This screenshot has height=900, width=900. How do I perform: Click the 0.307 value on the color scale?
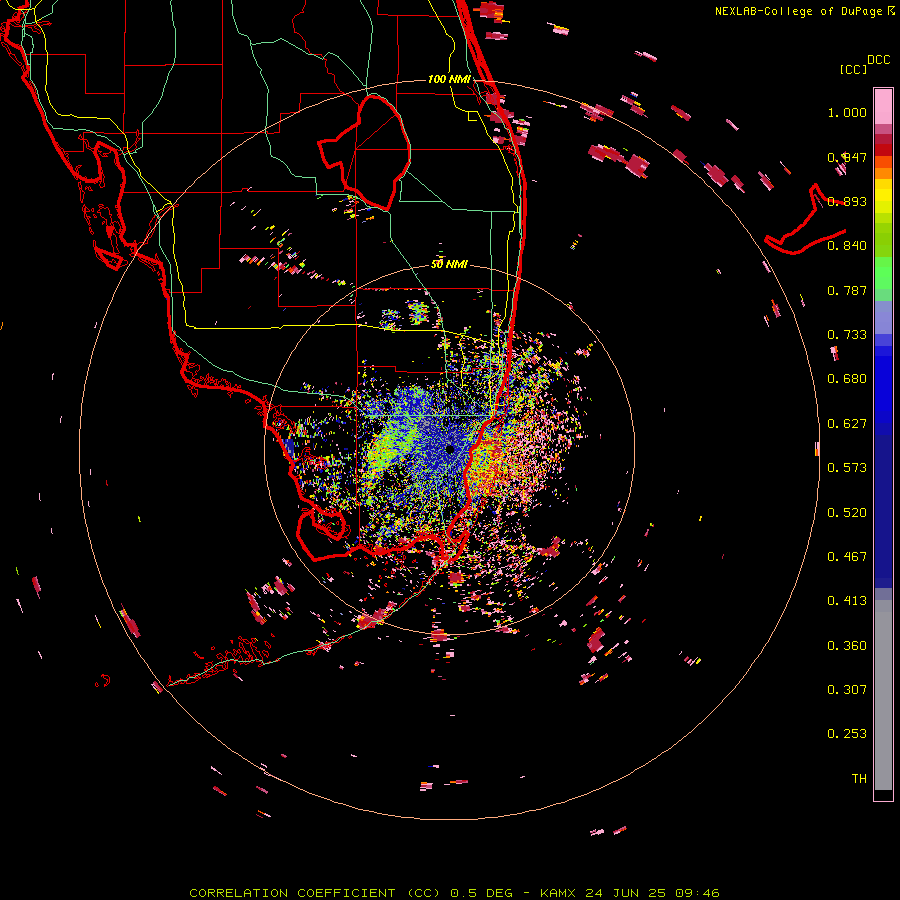coord(847,690)
